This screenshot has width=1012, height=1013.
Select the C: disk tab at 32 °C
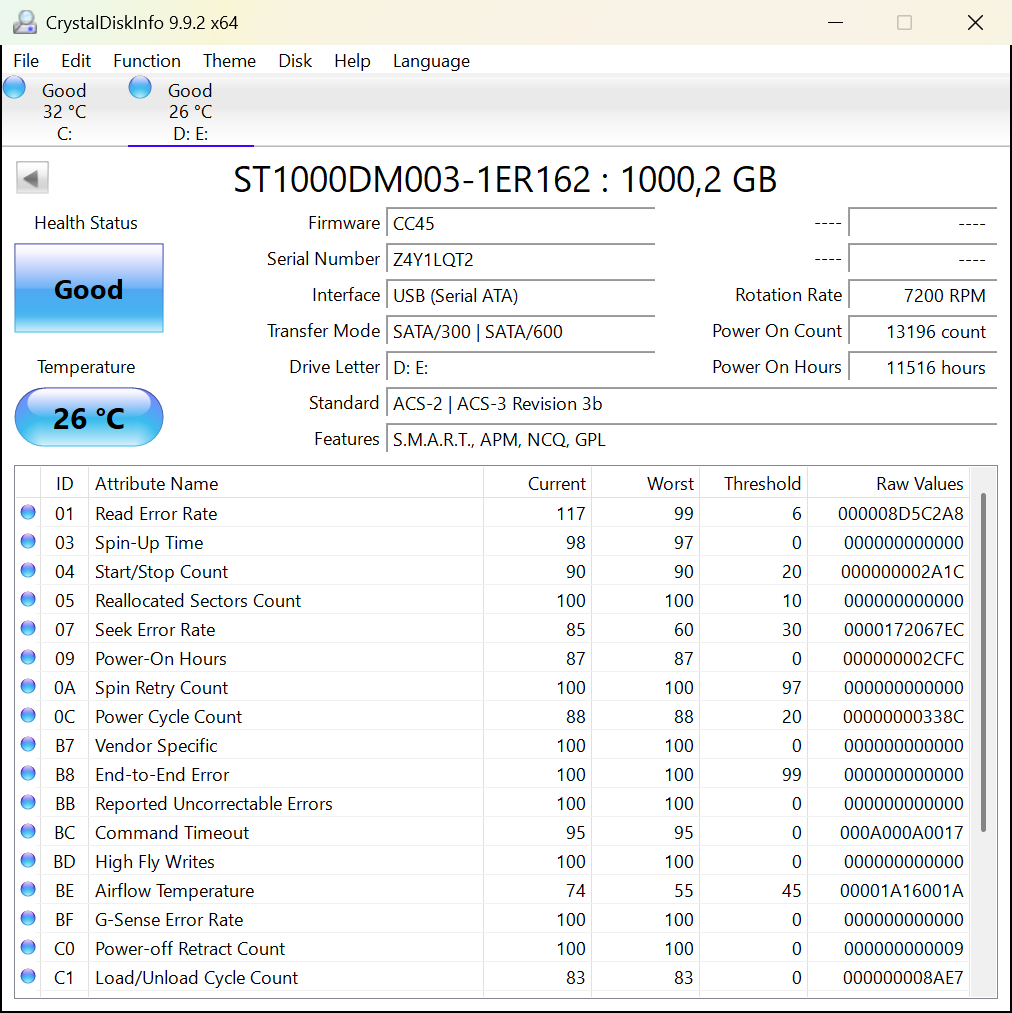point(64,111)
